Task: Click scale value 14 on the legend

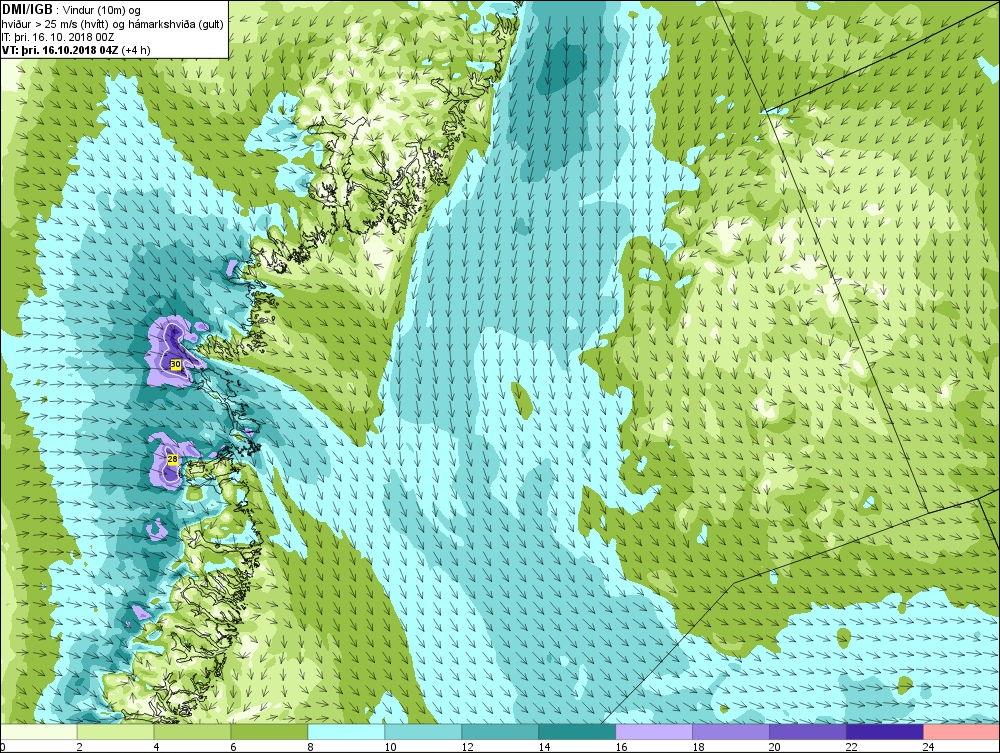Action: point(544,747)
